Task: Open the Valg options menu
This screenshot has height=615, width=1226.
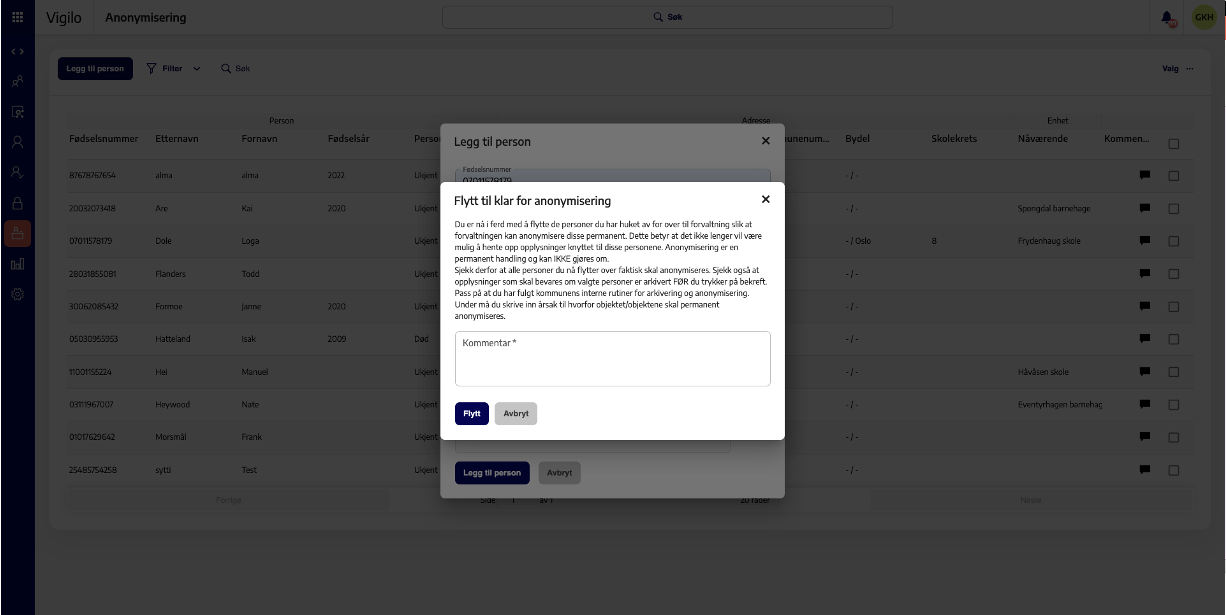Action: pyautogui.click(x=1178, y=69)
